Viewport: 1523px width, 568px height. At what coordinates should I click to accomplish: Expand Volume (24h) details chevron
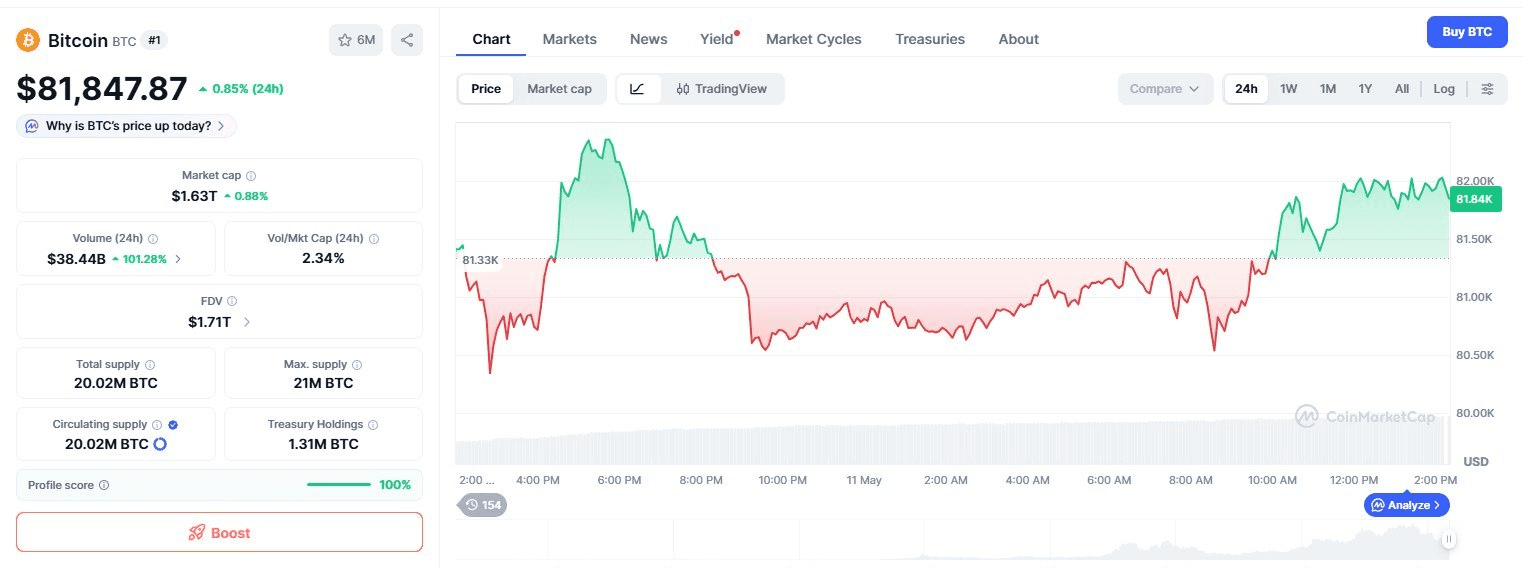(178, 259)
